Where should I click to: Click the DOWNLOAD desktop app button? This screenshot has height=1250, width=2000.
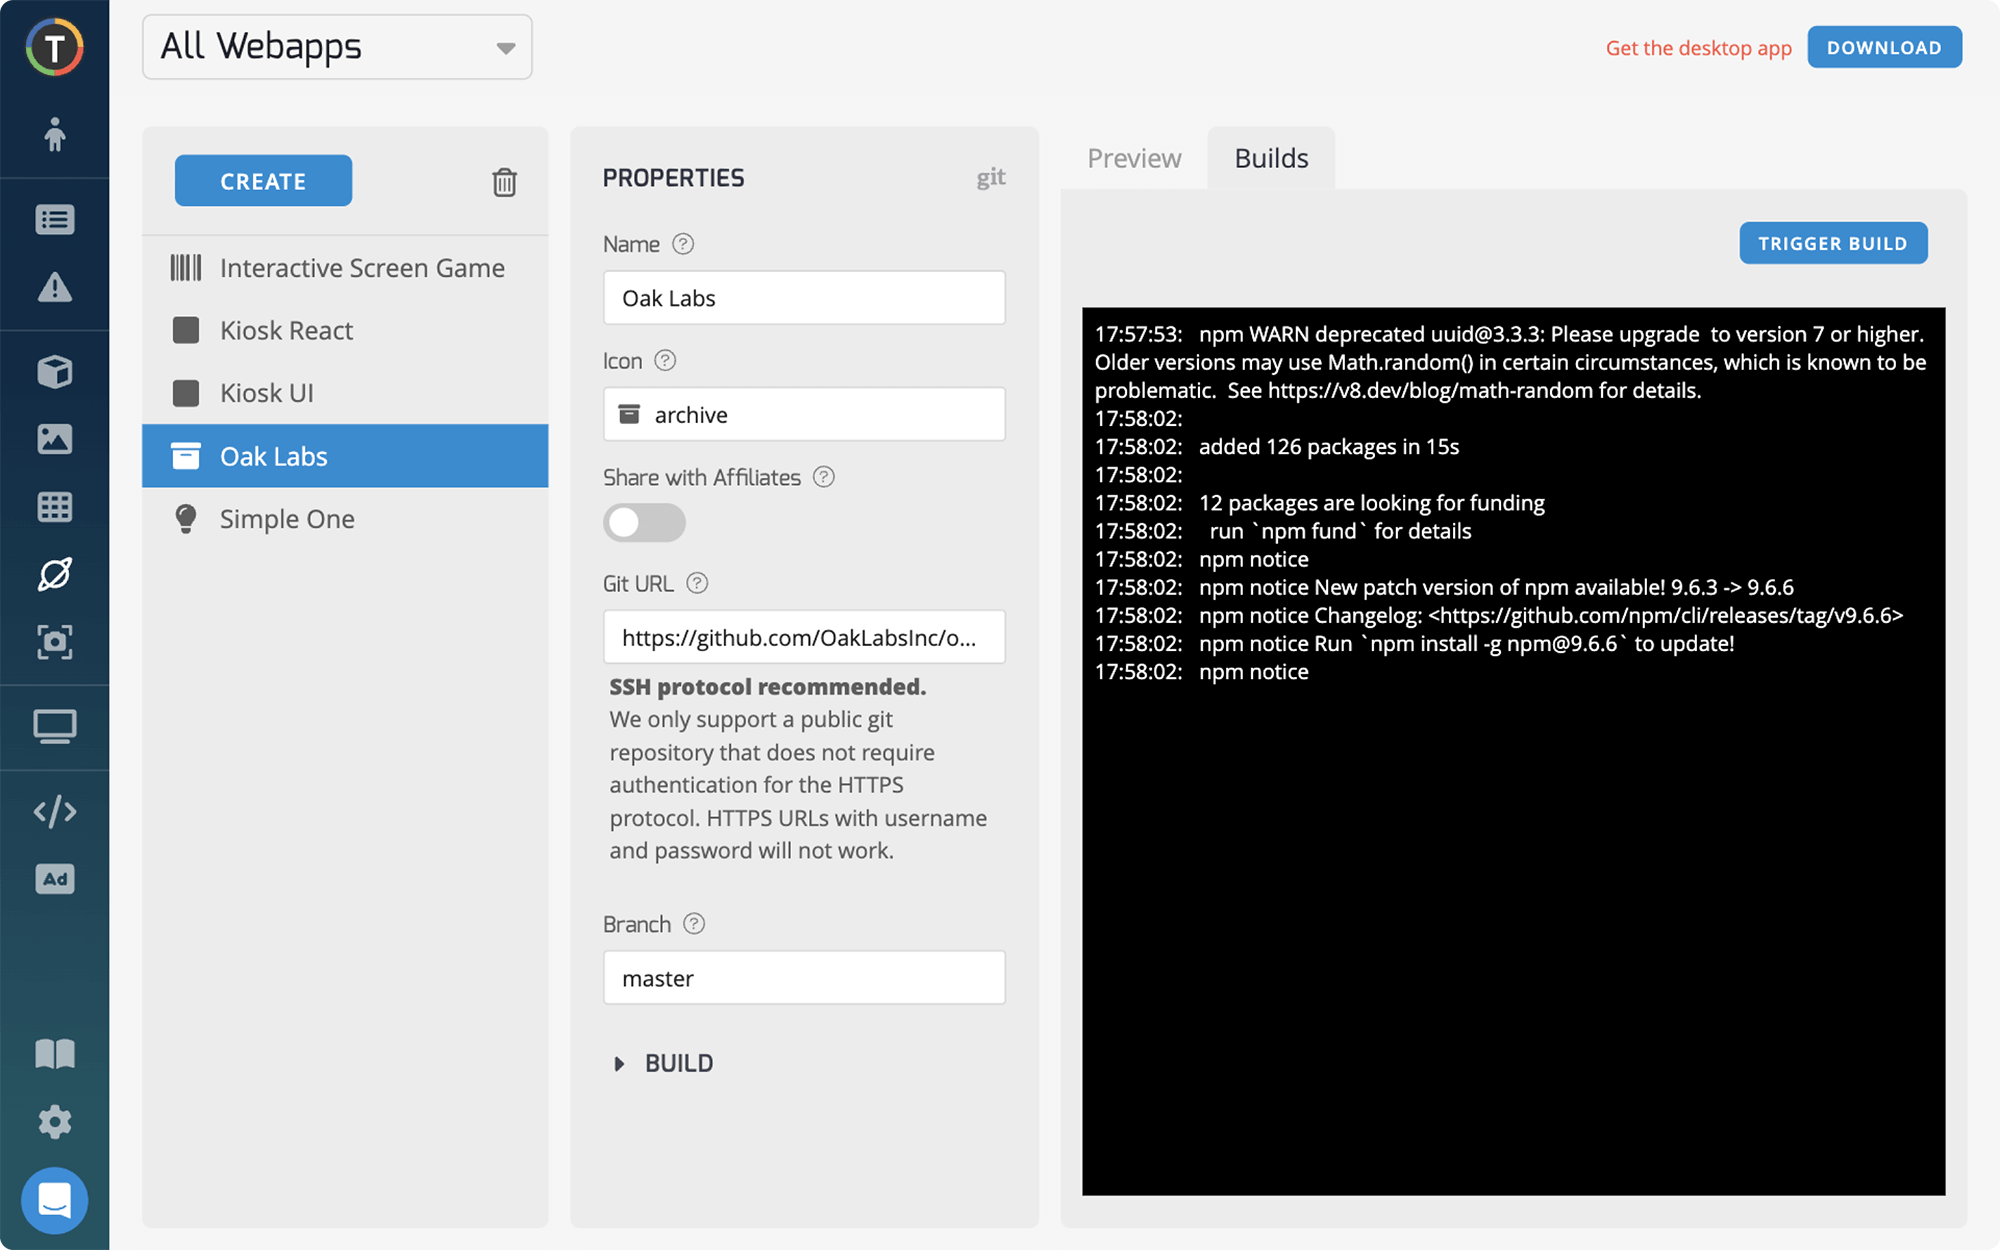pos(1884,47)
